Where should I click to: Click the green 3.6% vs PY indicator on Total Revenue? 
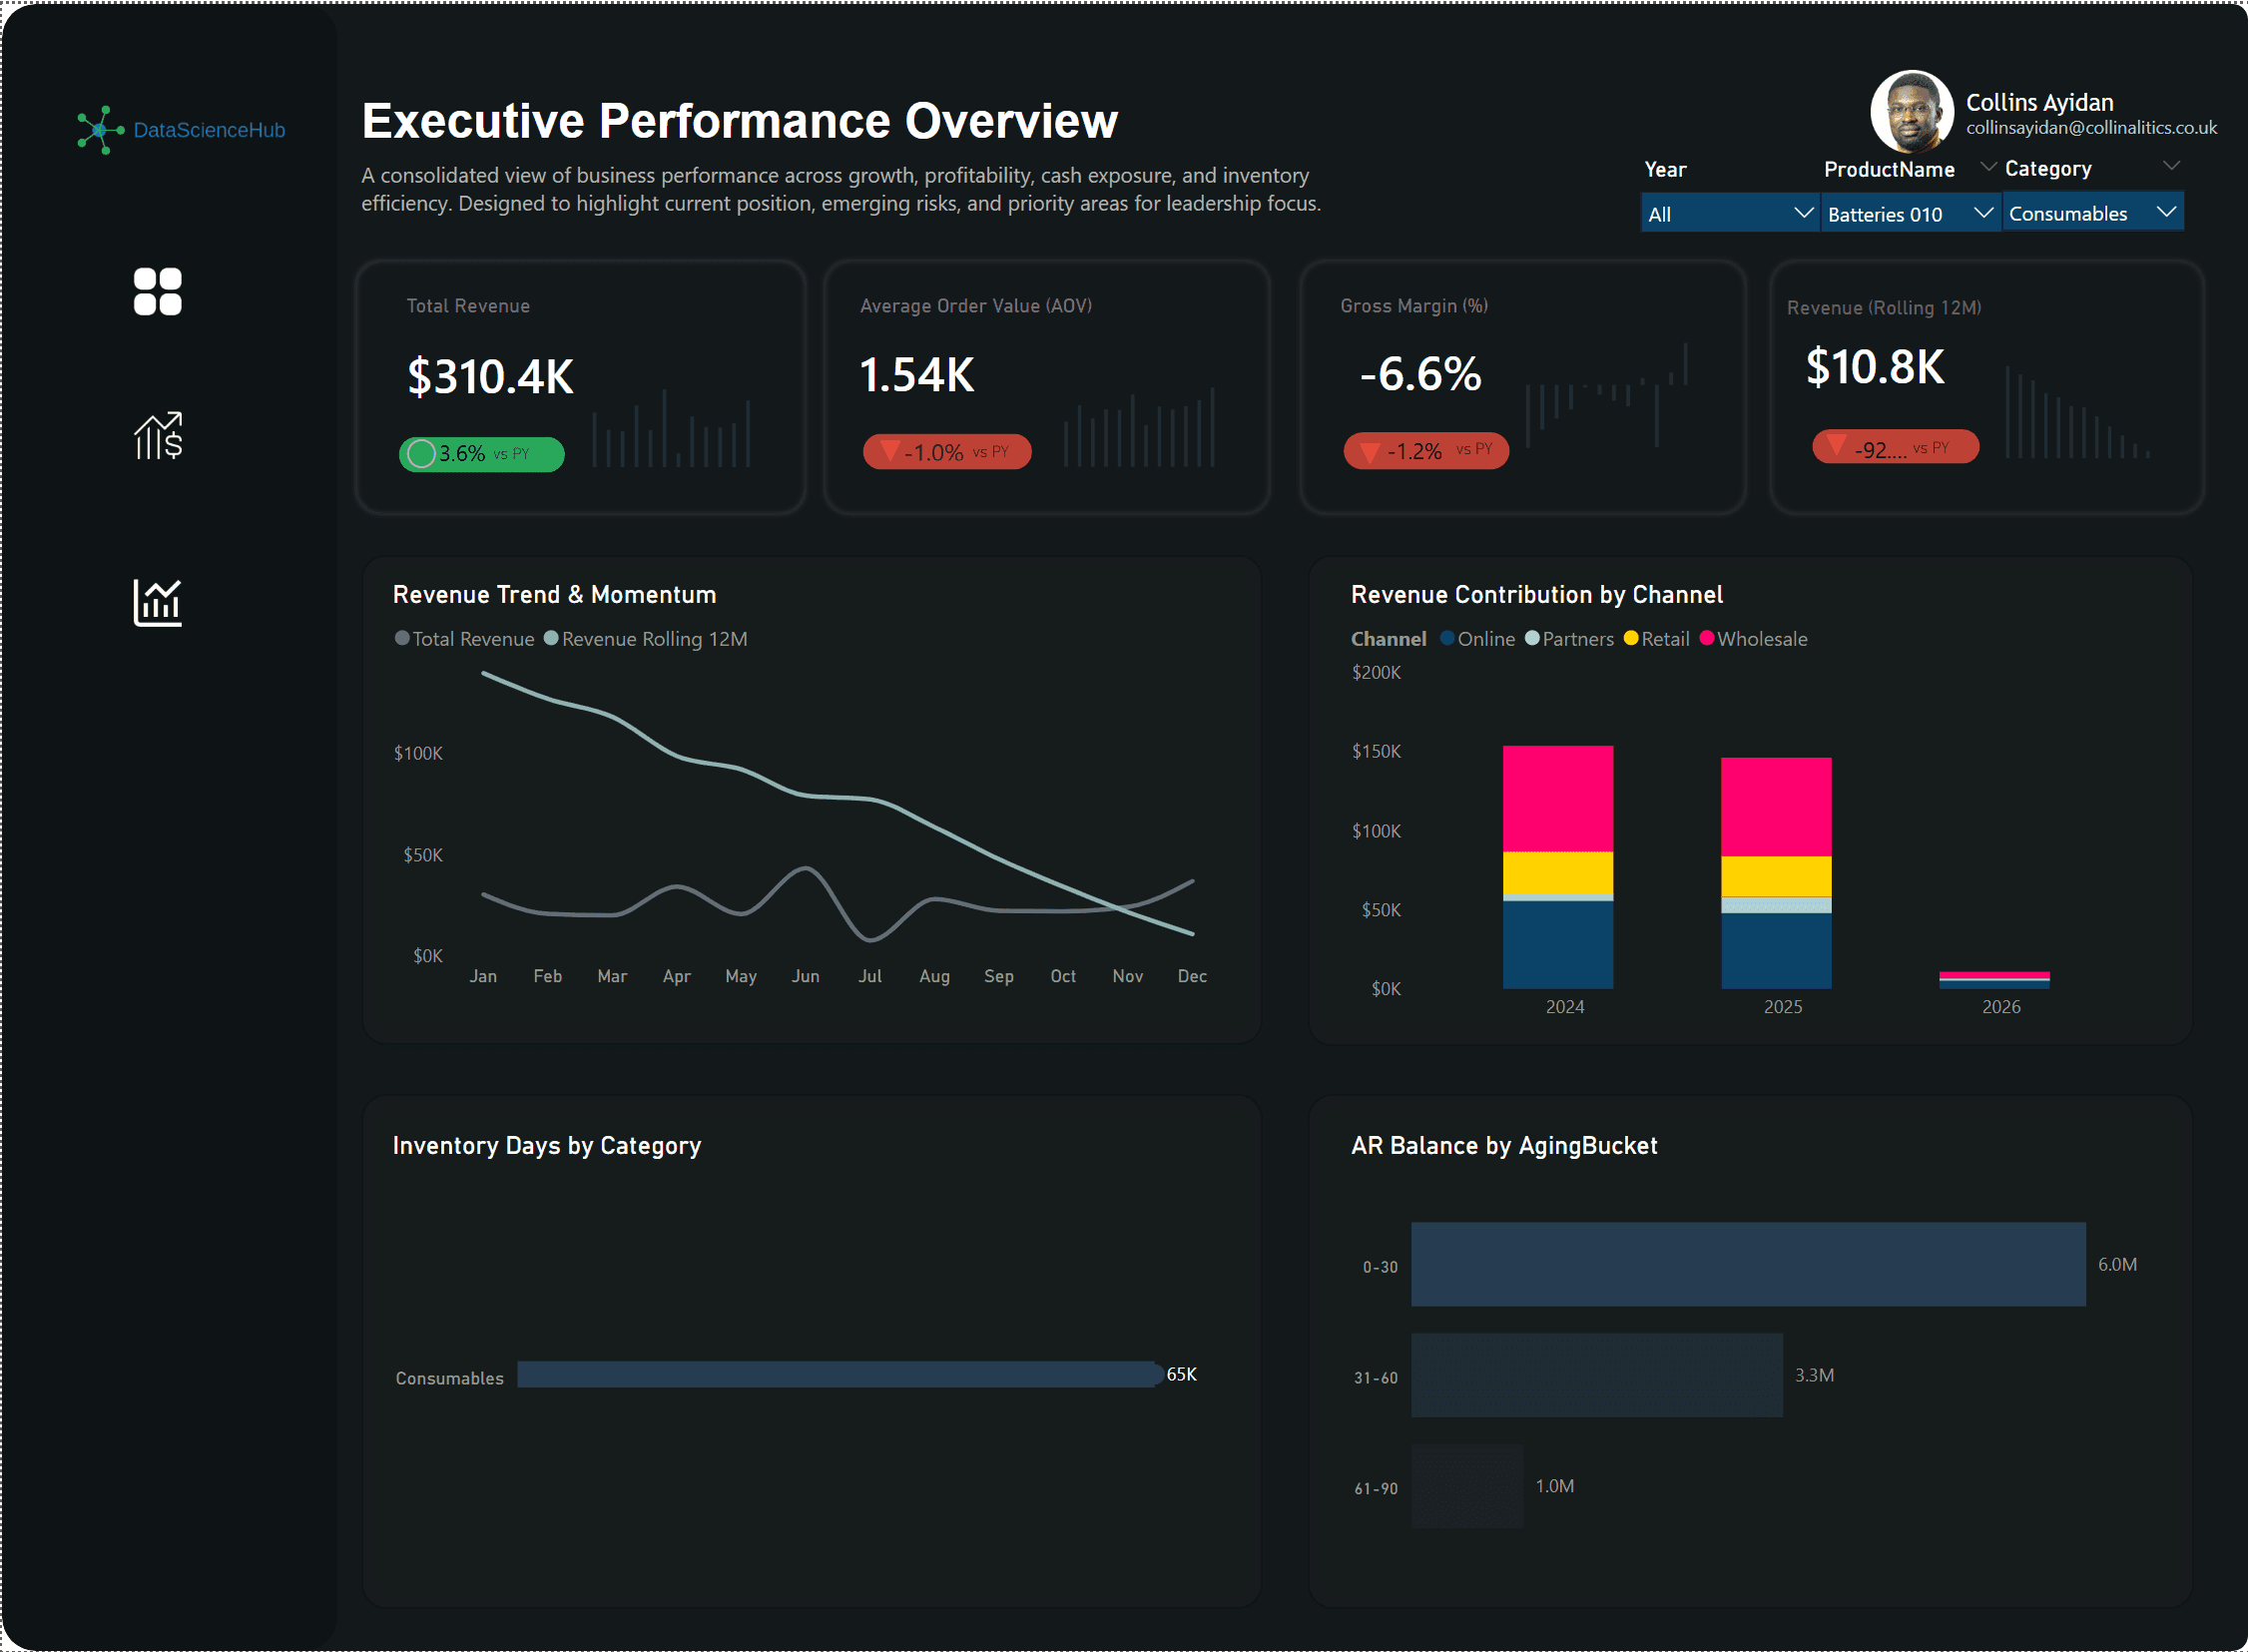481,453
